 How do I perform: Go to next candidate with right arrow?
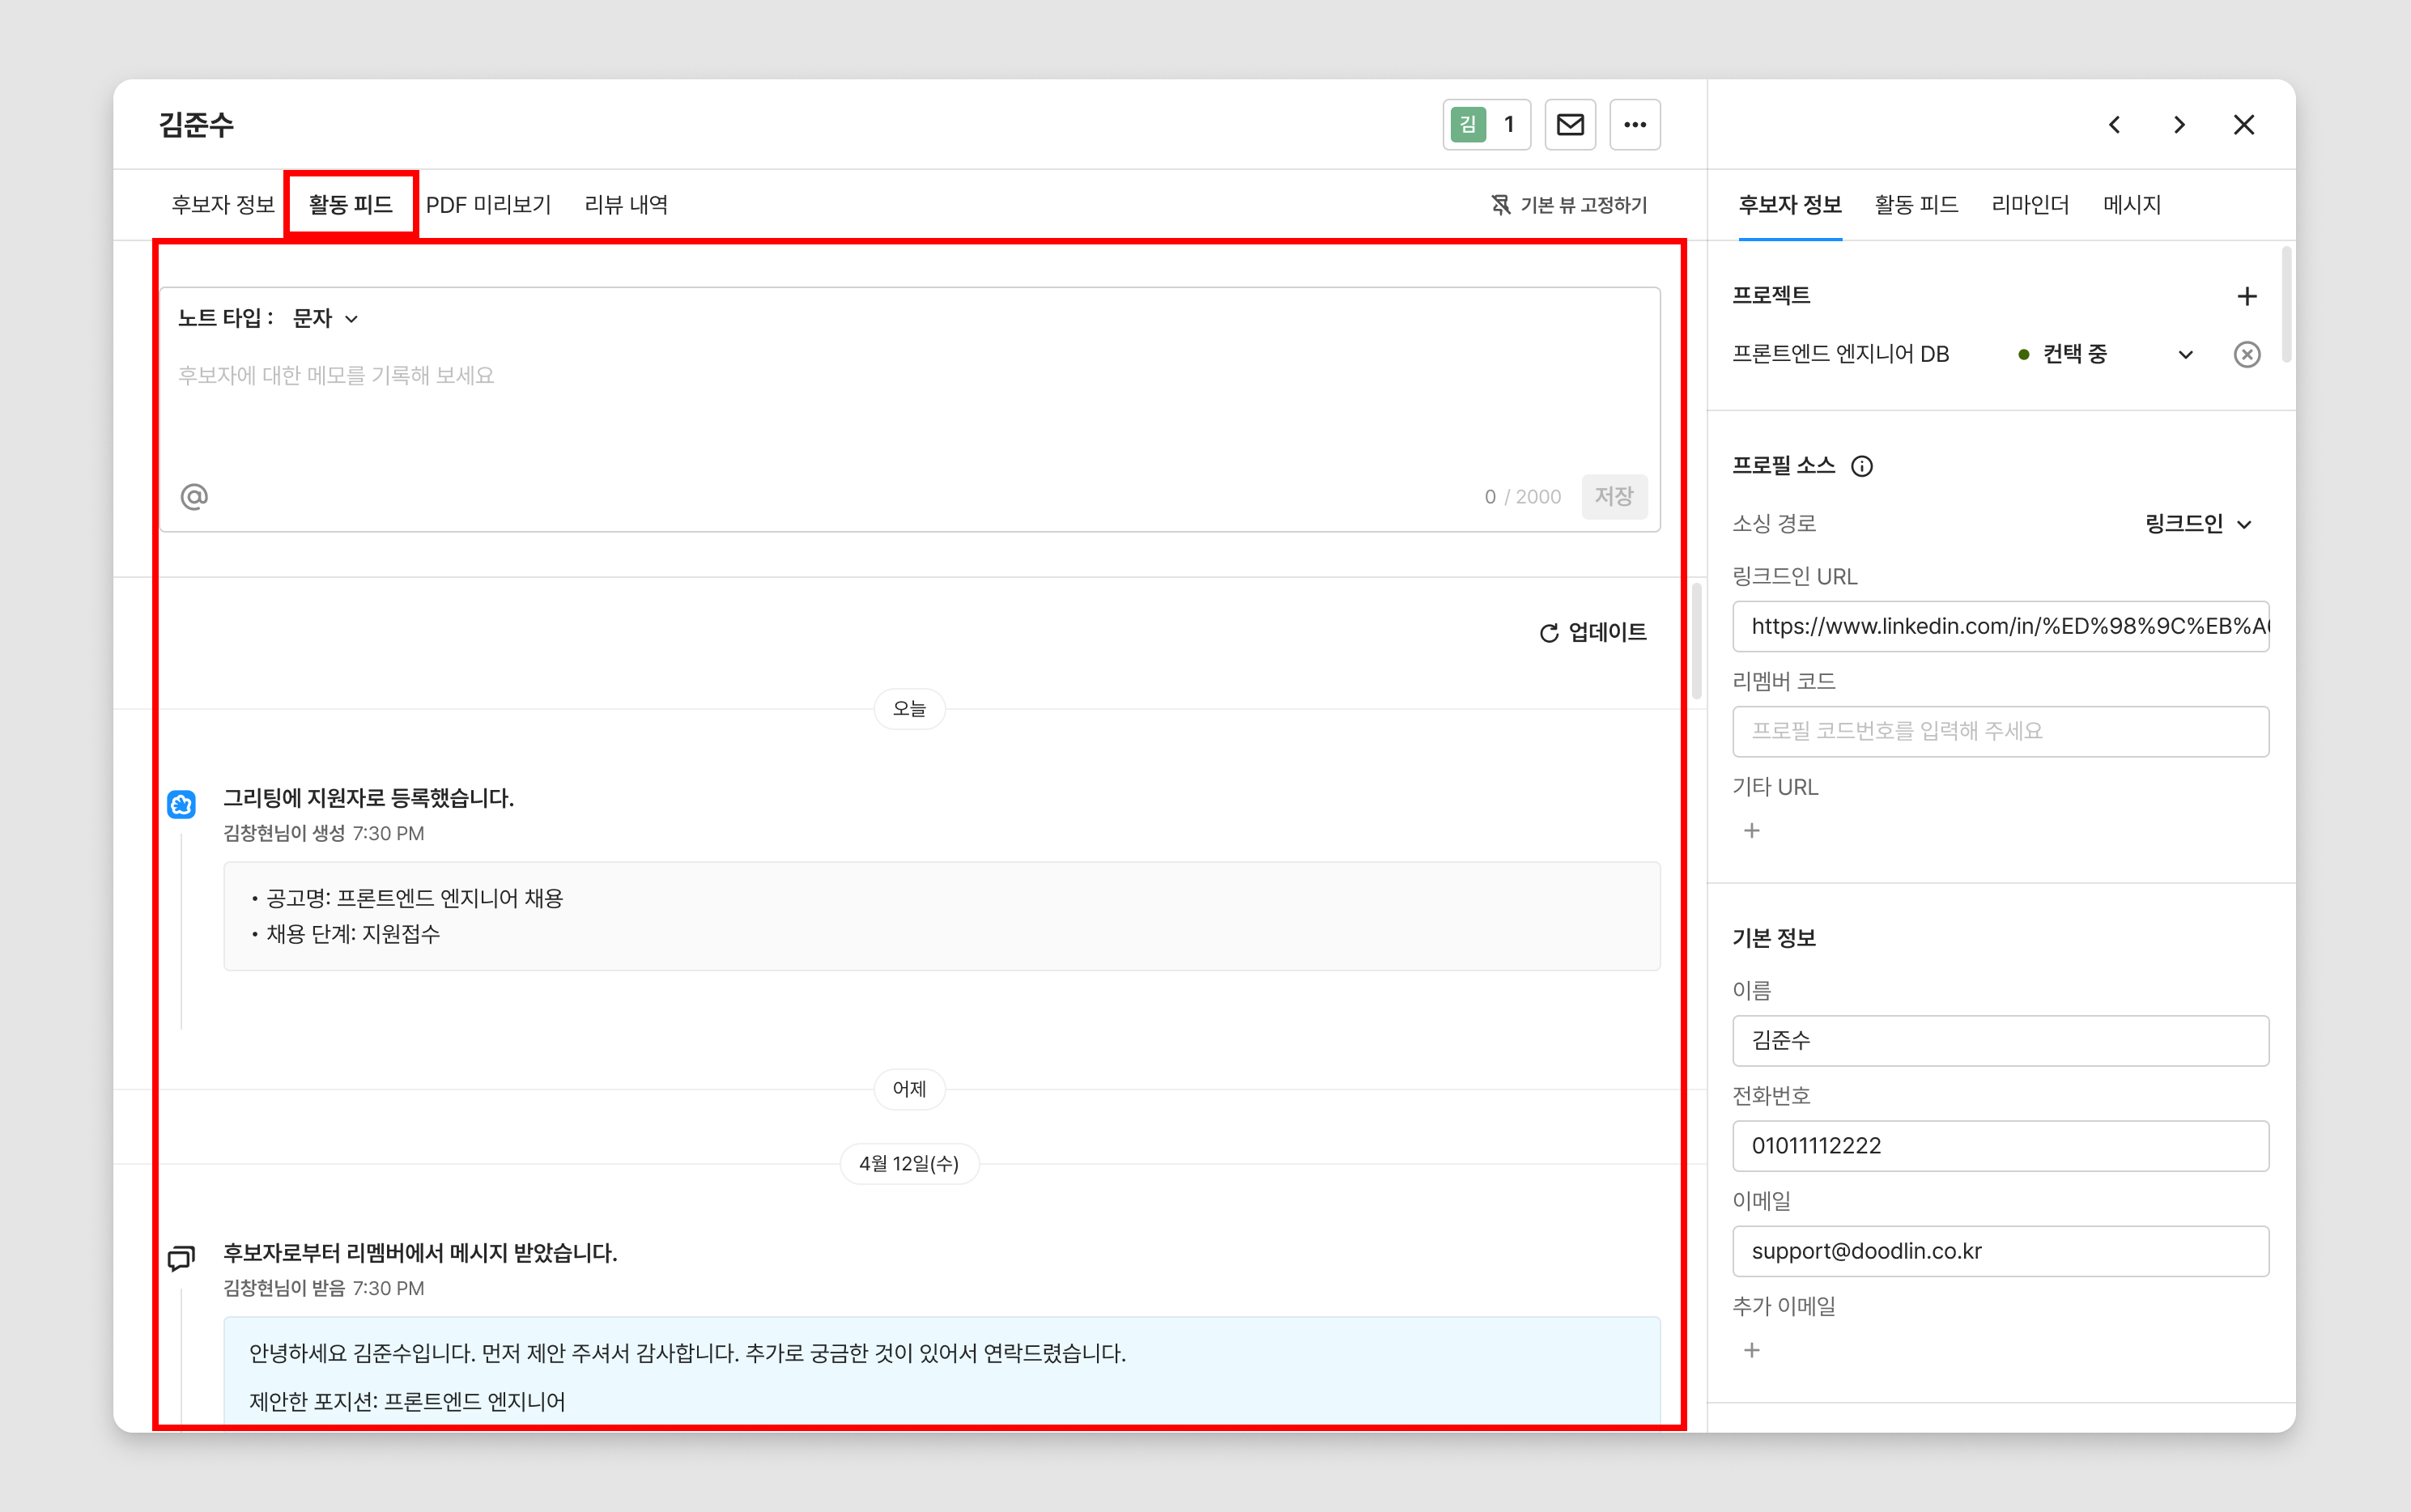point(2179,125)
